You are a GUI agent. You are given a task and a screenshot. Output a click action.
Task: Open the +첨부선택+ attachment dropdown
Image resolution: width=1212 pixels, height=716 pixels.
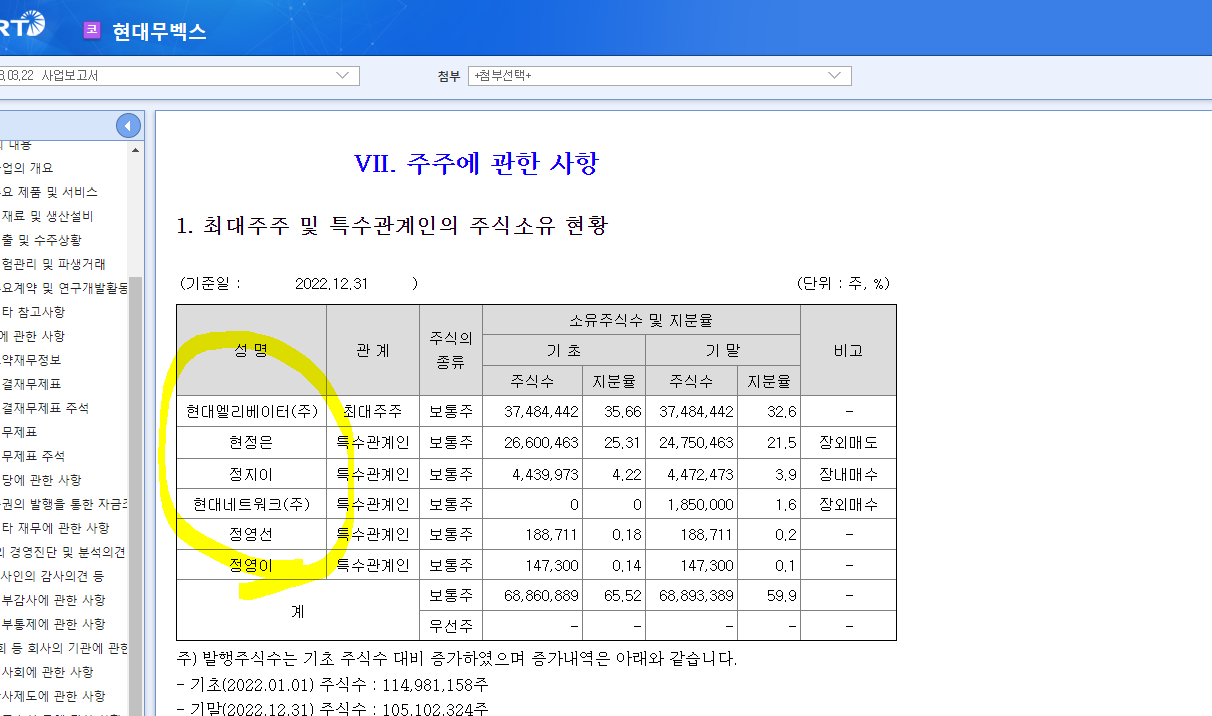click(x=660, y=76)
